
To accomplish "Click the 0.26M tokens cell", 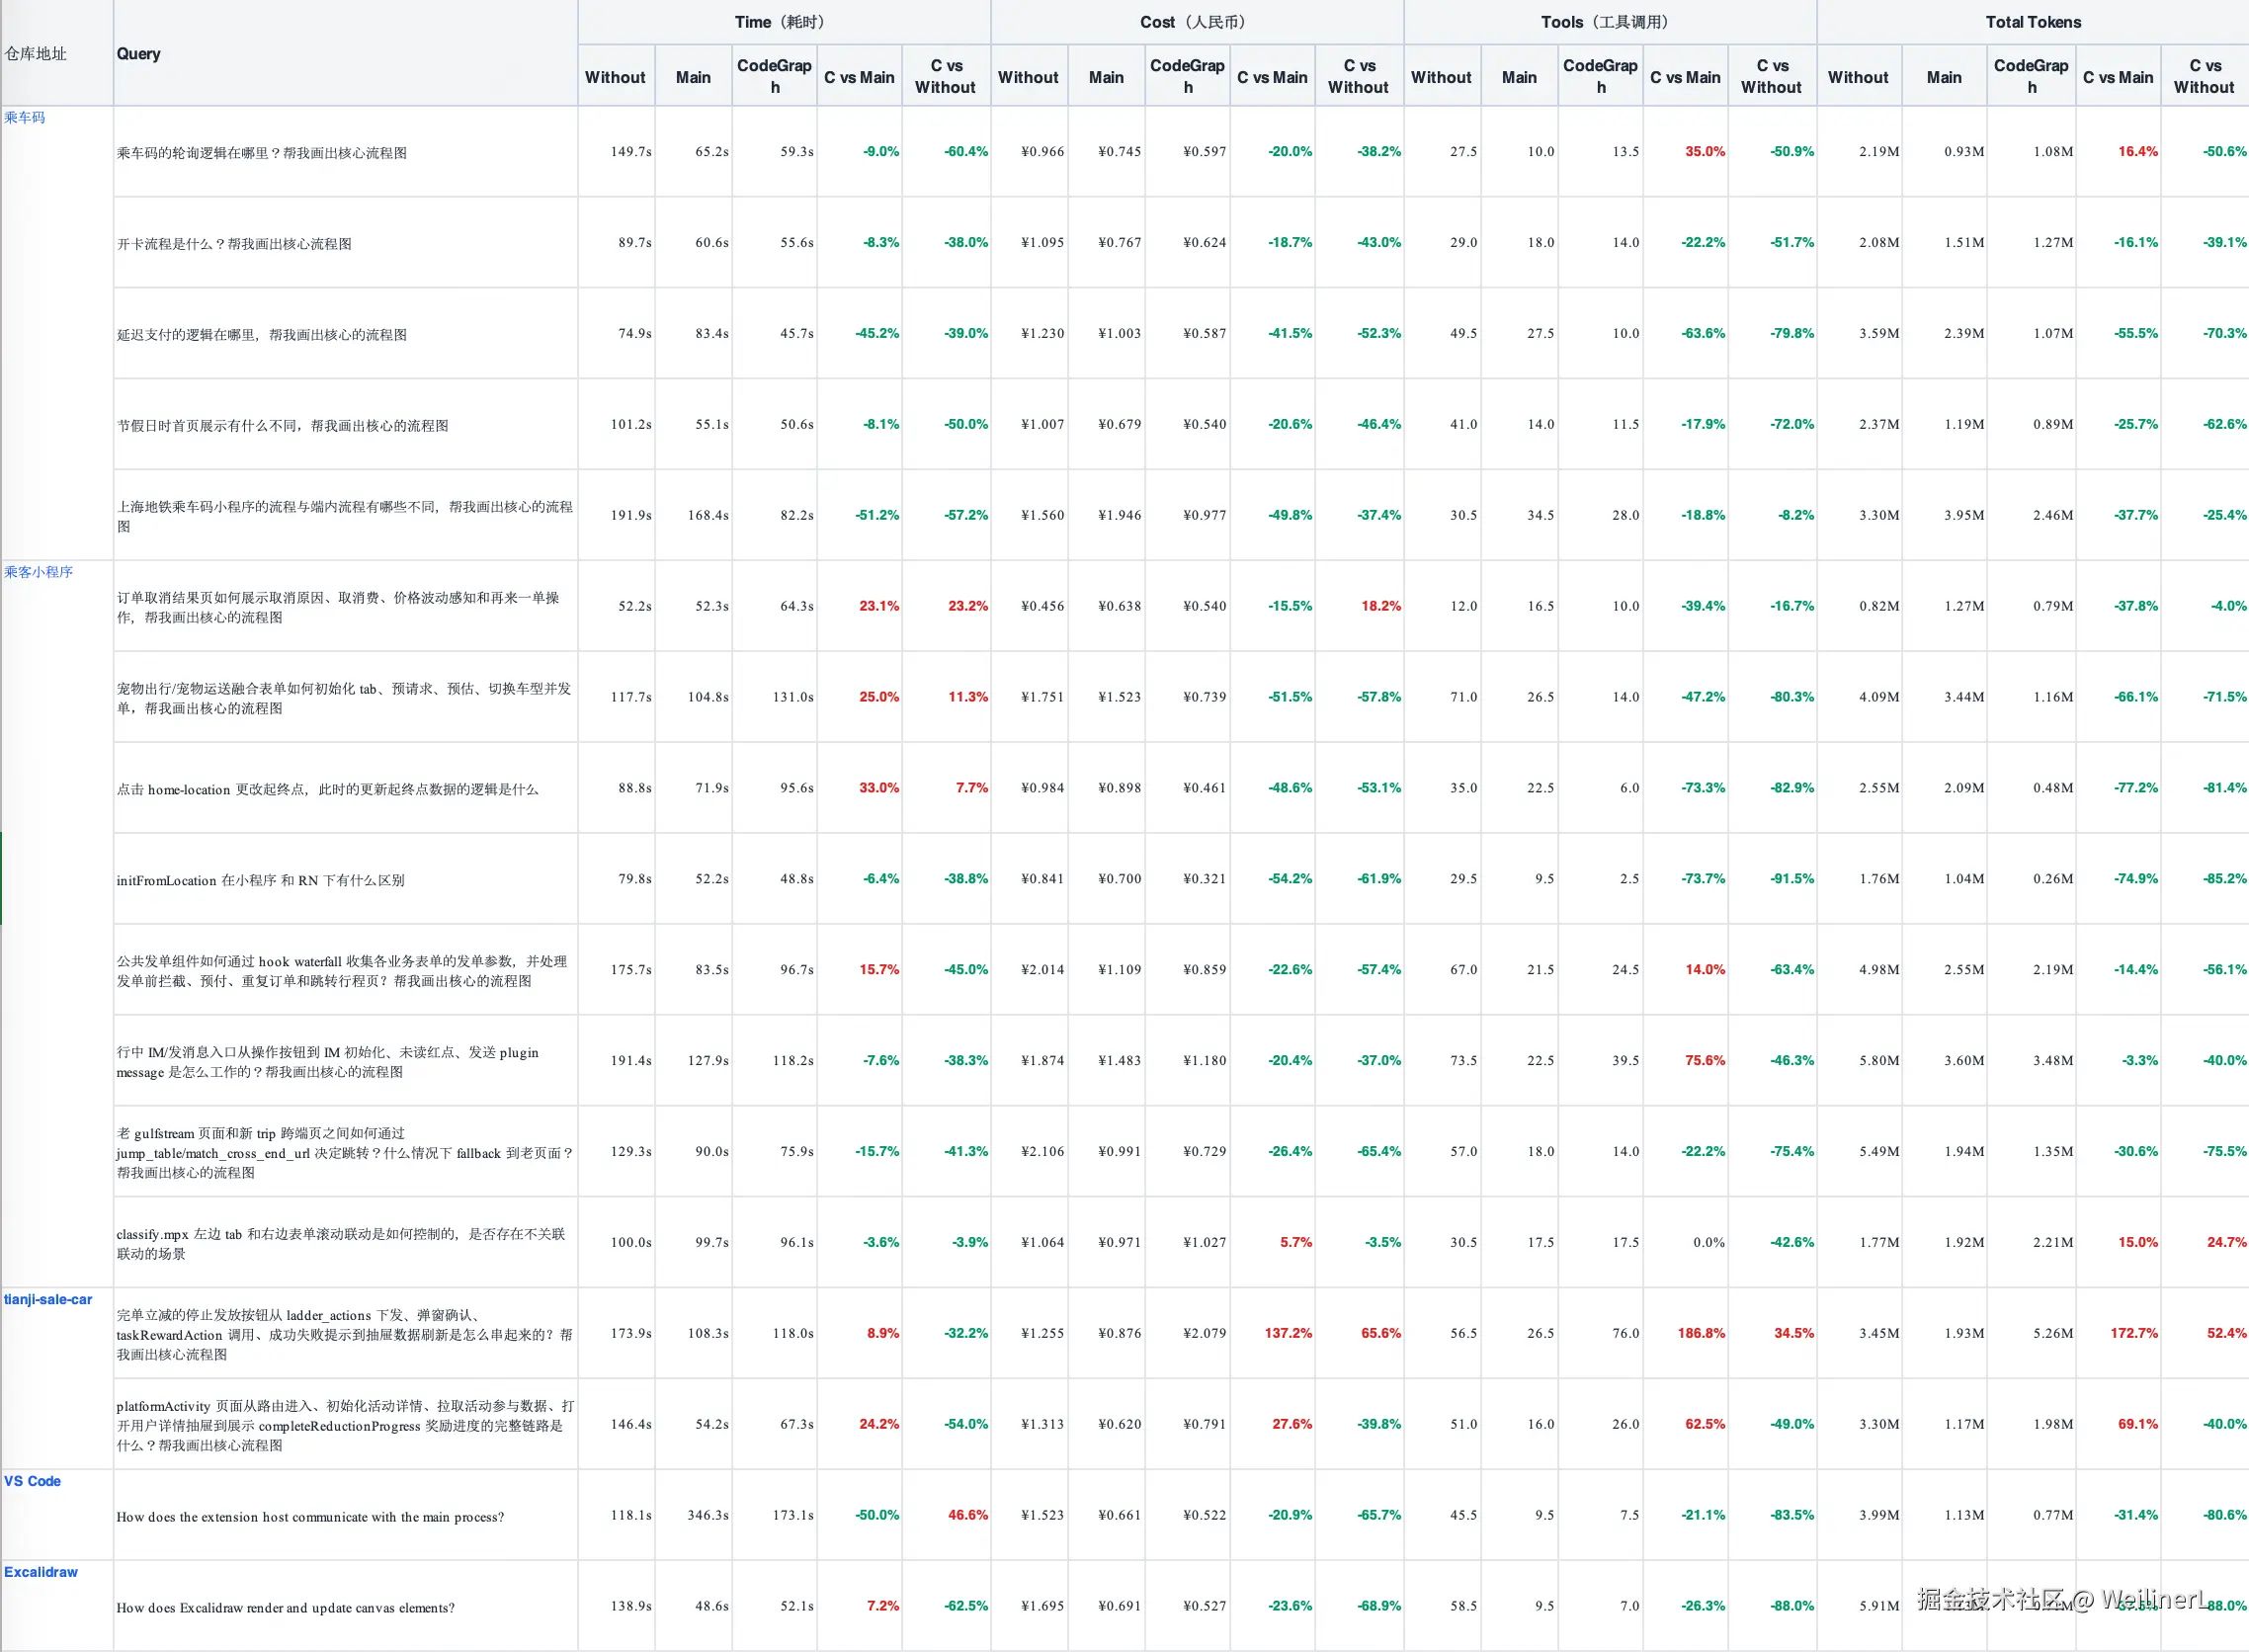I will tap(2053, 879).
